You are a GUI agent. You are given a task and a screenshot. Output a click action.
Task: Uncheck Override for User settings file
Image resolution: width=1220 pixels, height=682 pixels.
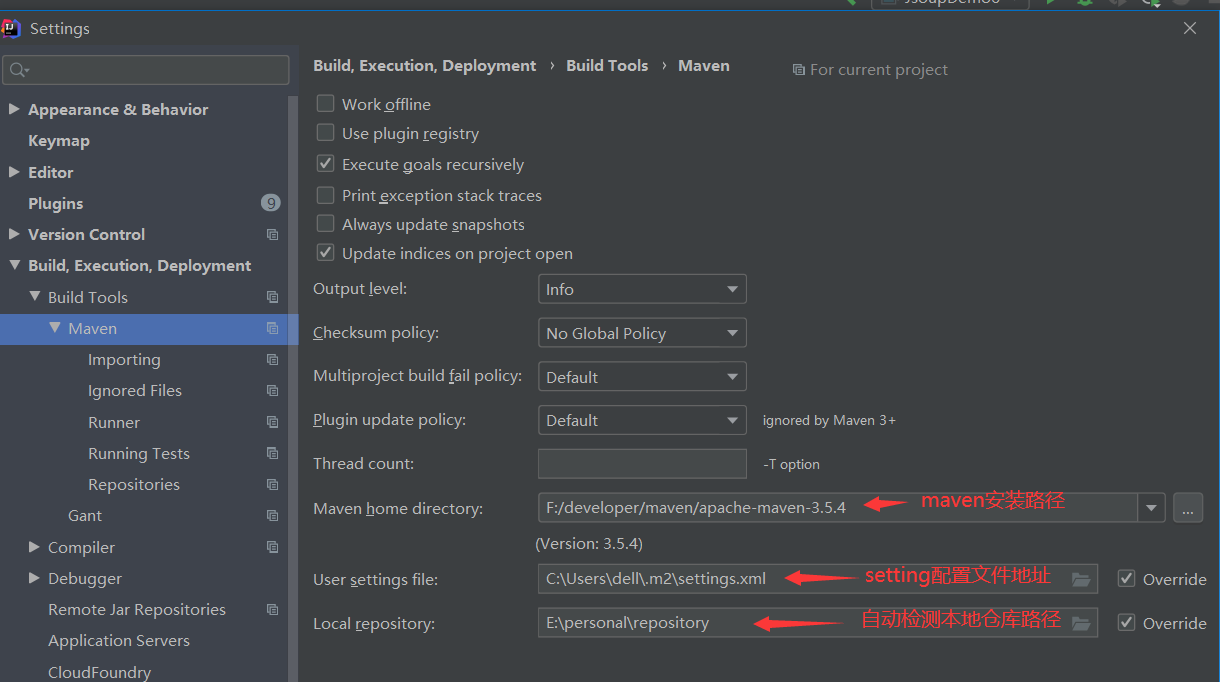(x=1127, y=579)
